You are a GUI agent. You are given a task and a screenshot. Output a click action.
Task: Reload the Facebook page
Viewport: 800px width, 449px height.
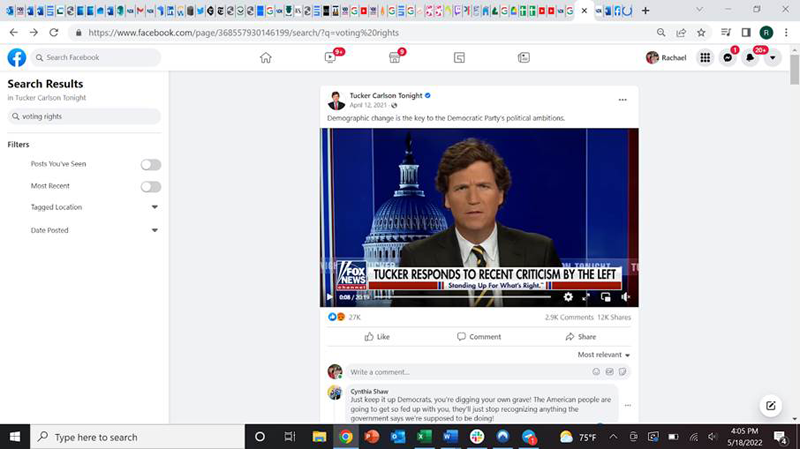54,32
